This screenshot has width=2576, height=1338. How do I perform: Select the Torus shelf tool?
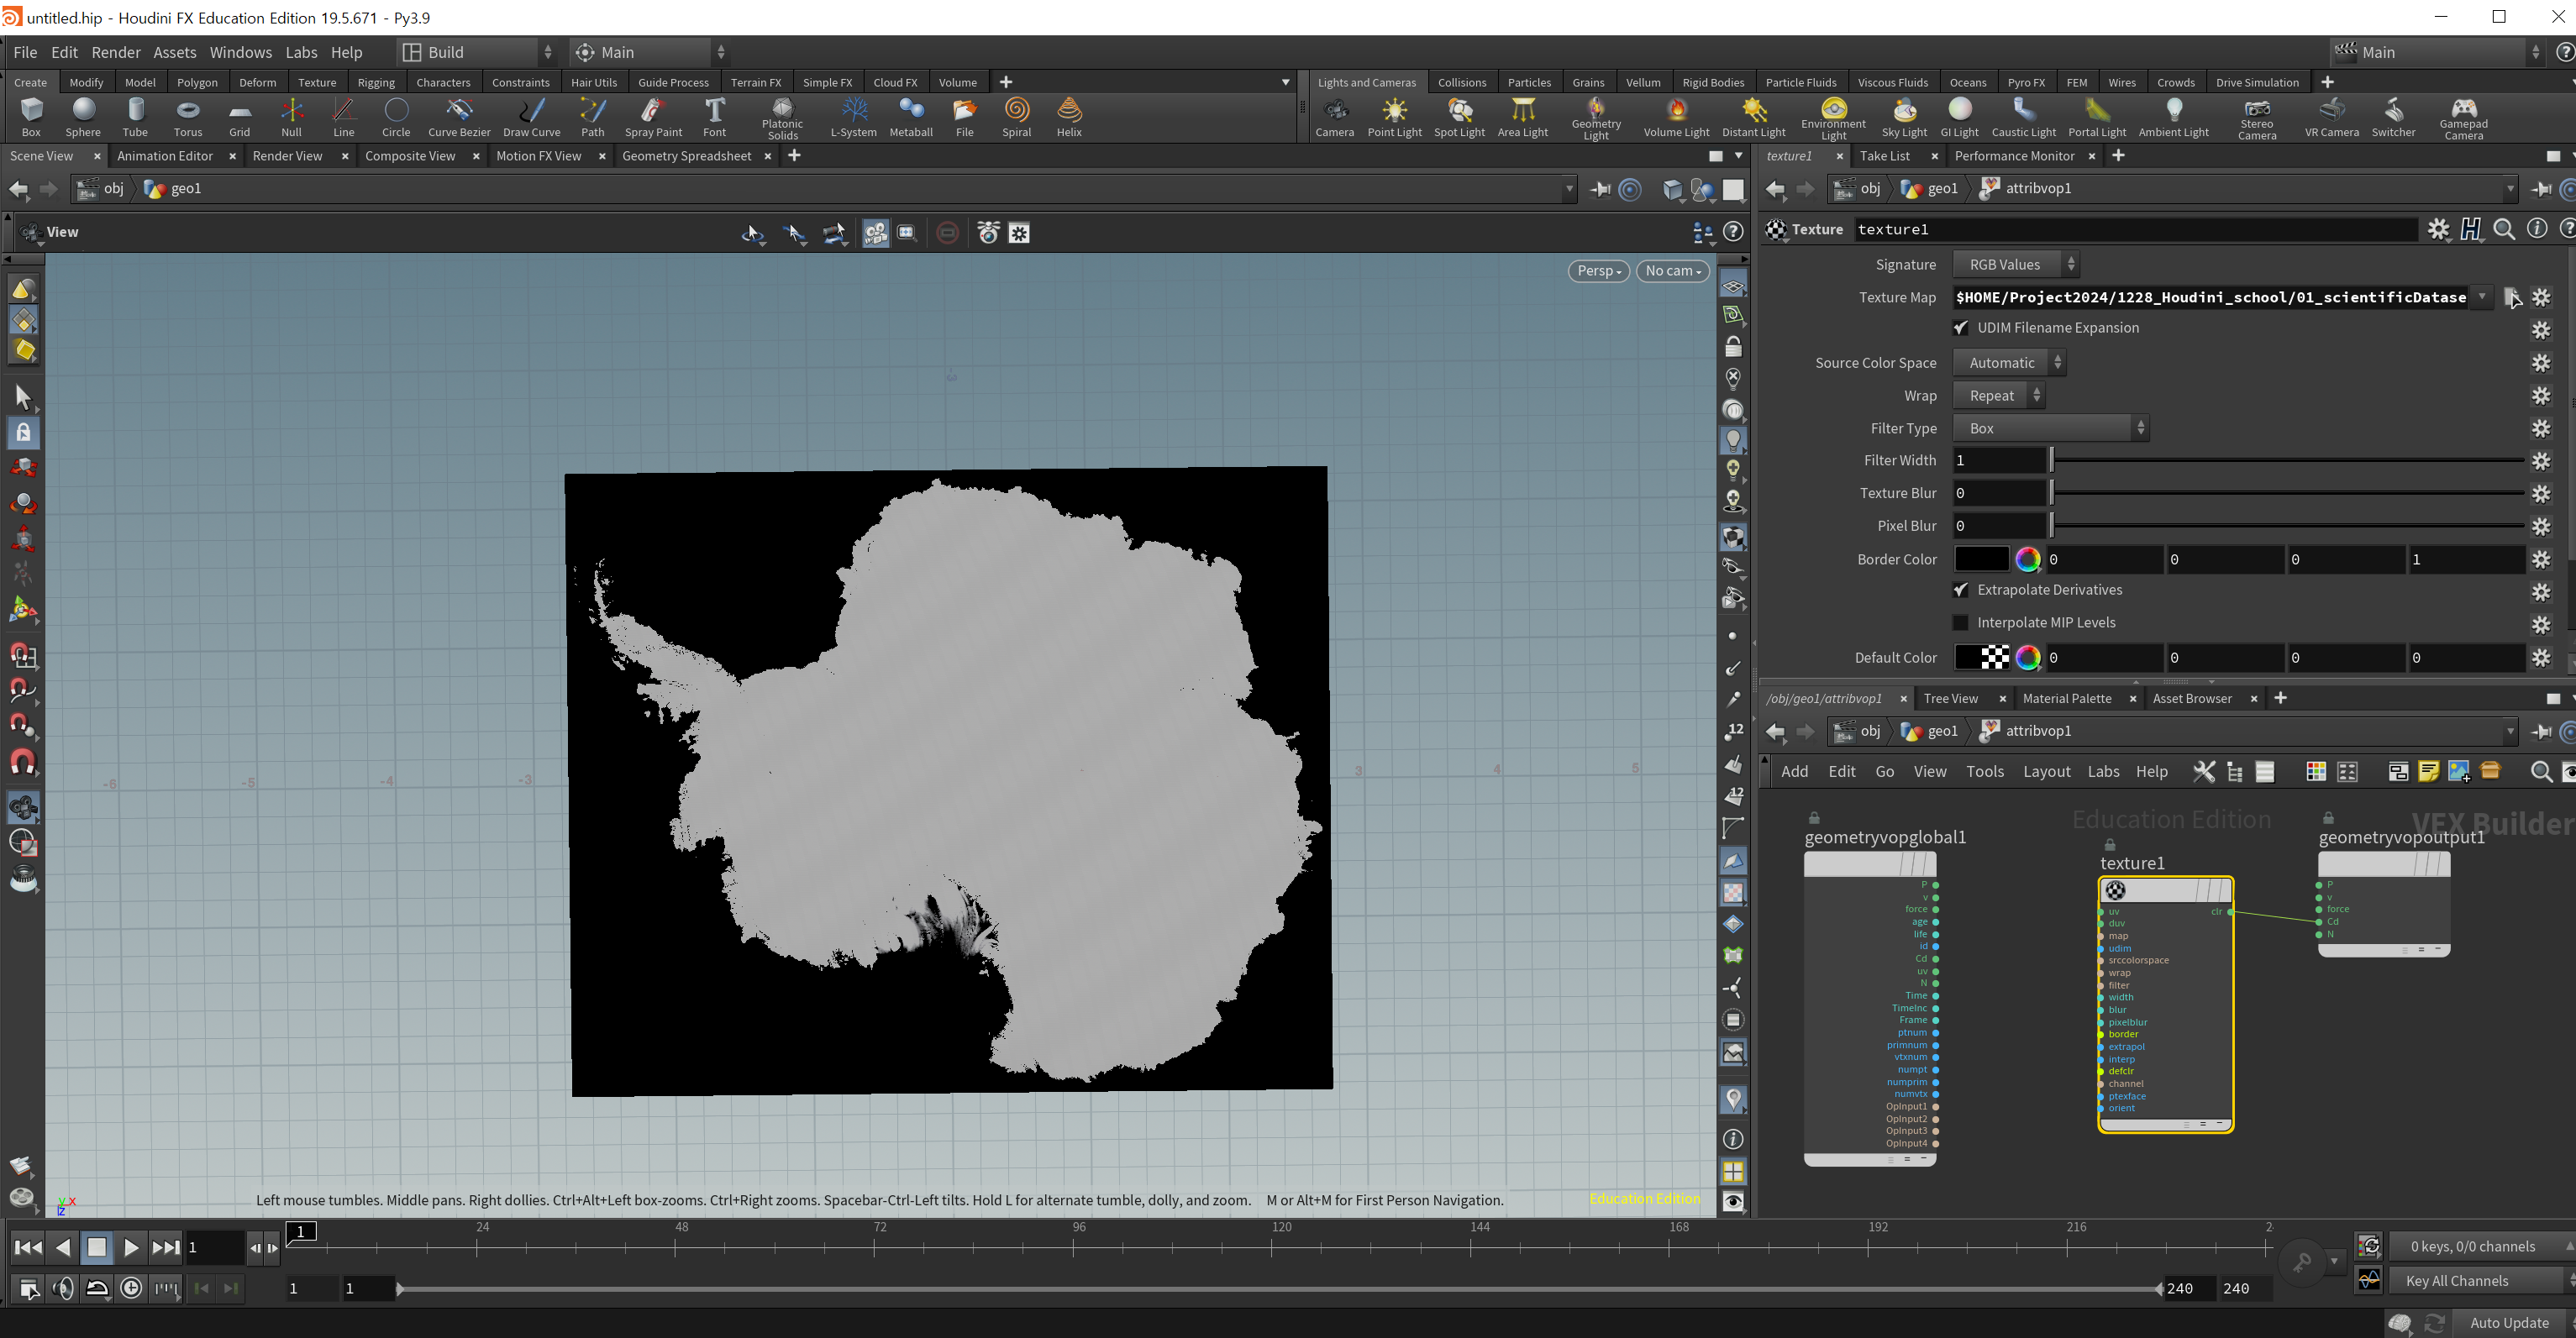(187, 116)
